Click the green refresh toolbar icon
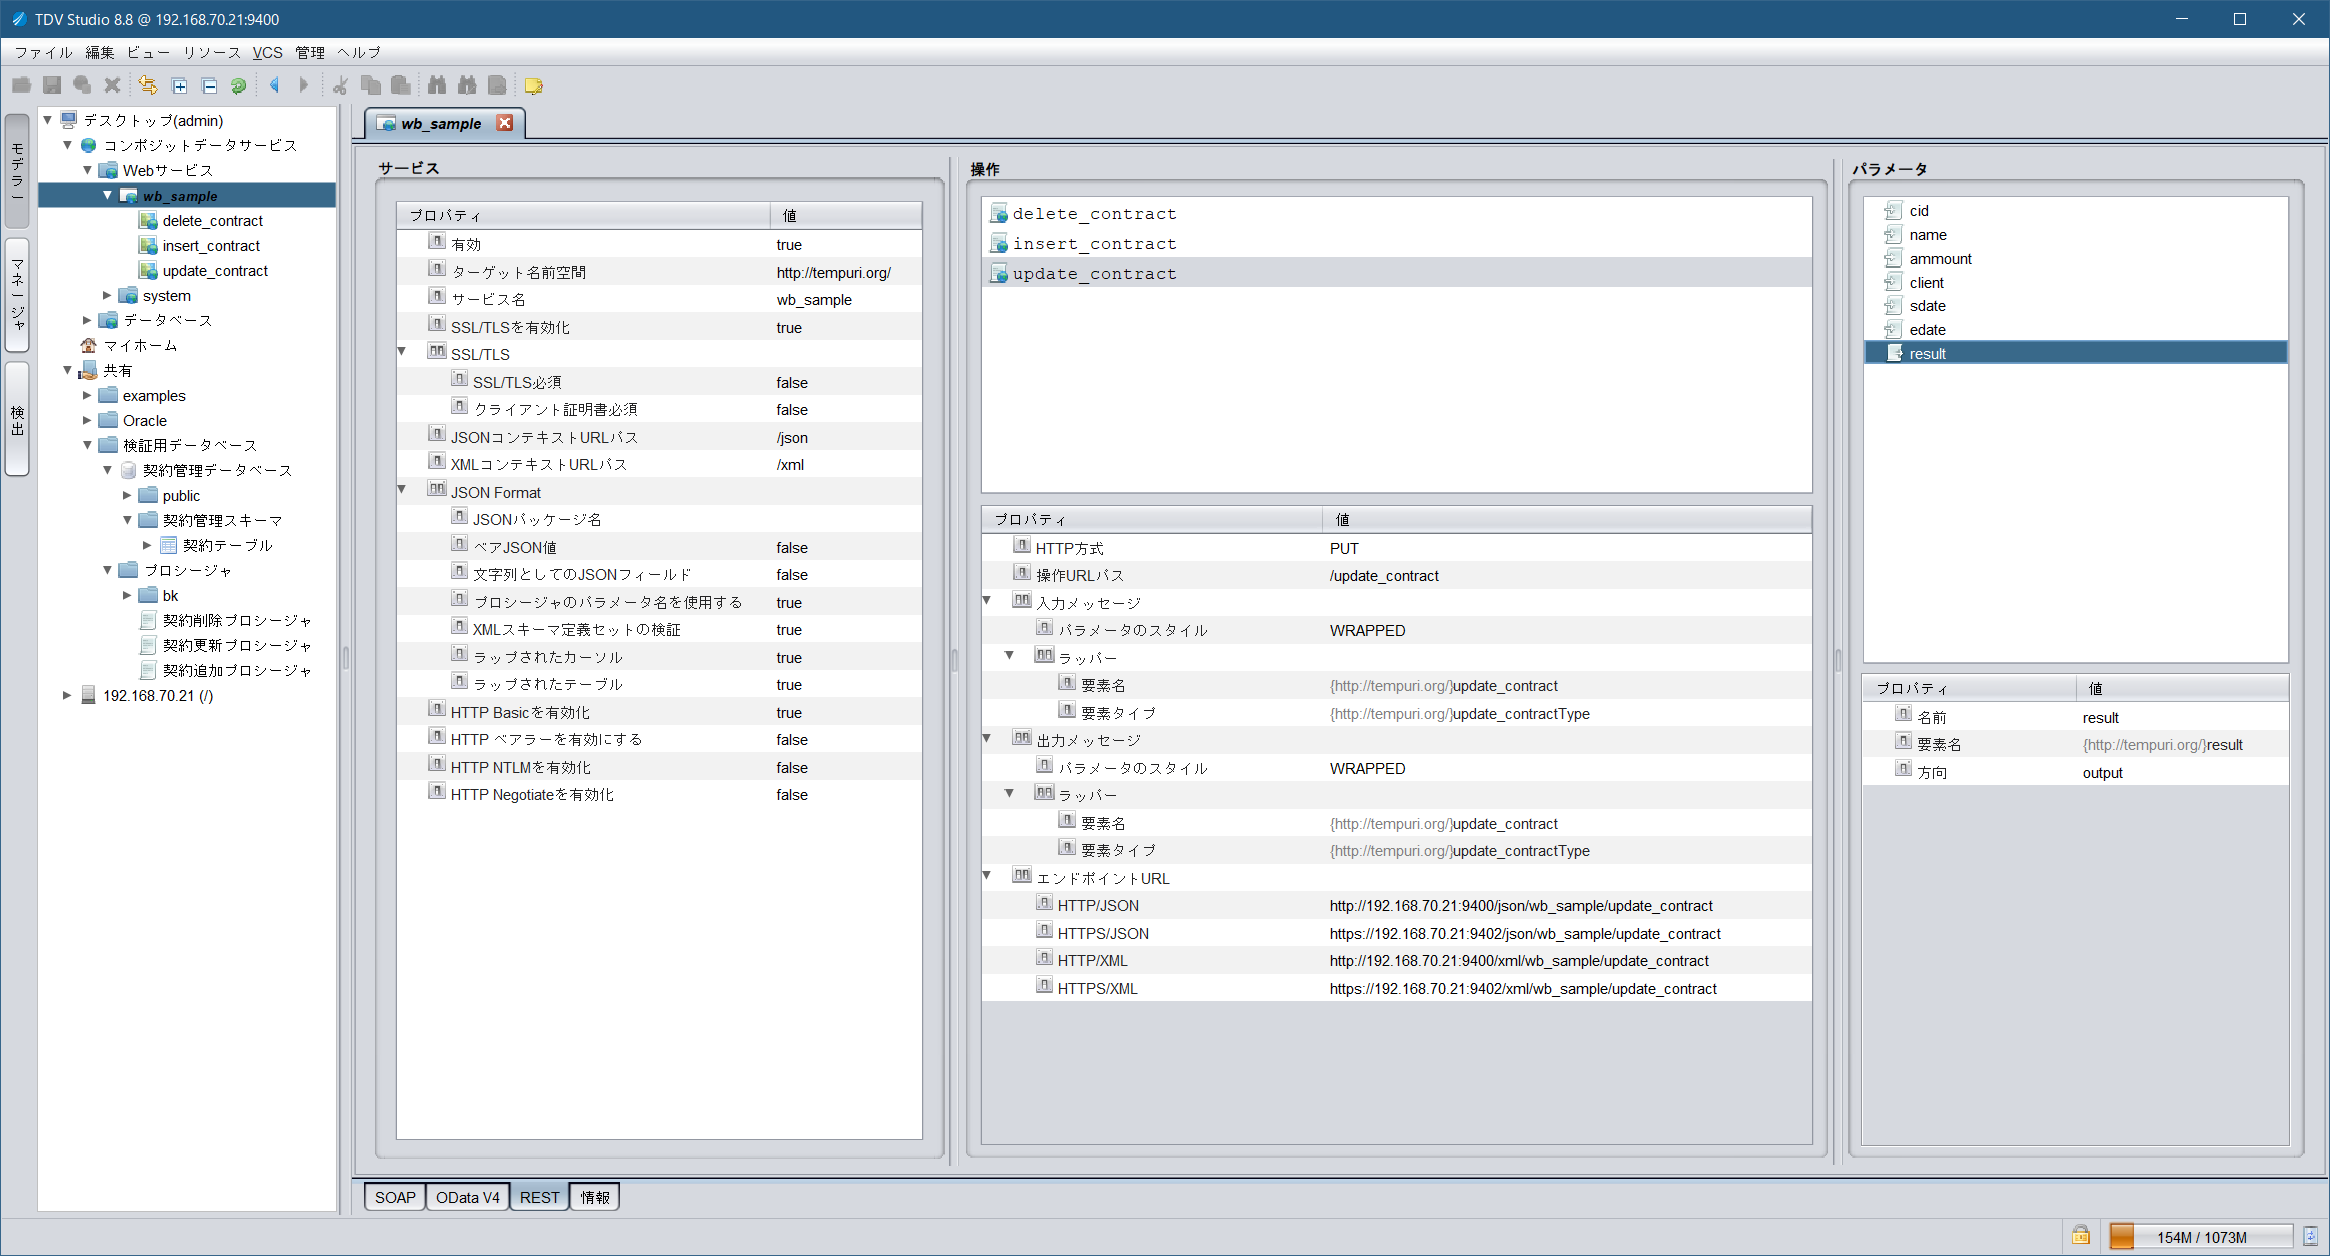Image resolution: width=2330 pixels, height=1256 pixels. [238, 86]
